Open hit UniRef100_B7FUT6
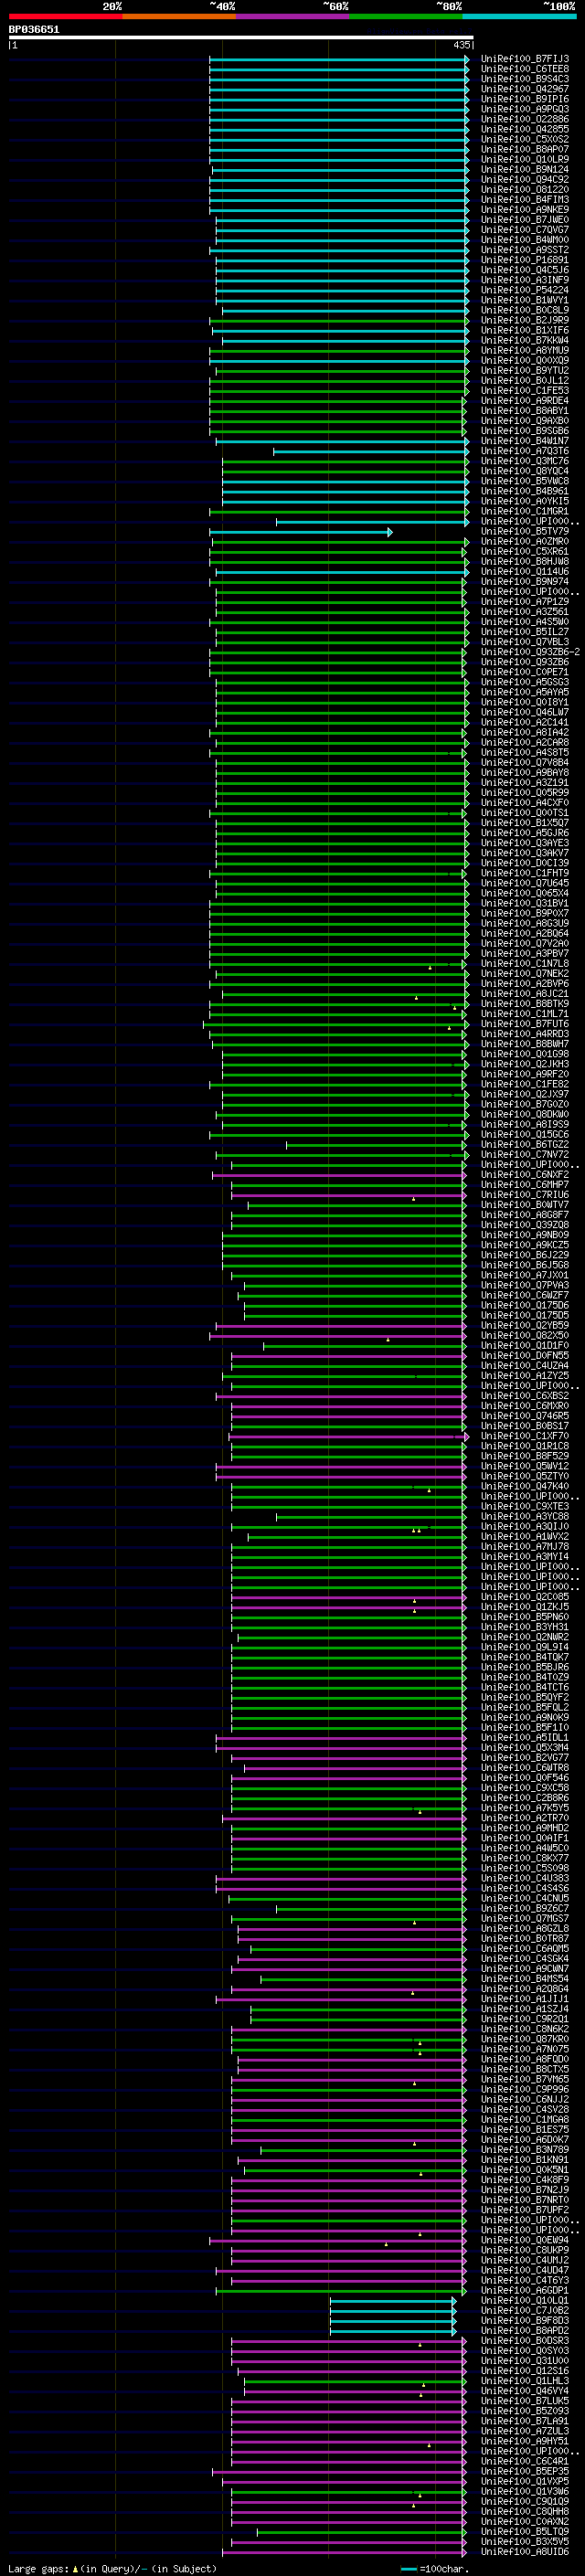Viewport: 585px width, 2576px height. pyautogui.click(x=524, y=1024)
